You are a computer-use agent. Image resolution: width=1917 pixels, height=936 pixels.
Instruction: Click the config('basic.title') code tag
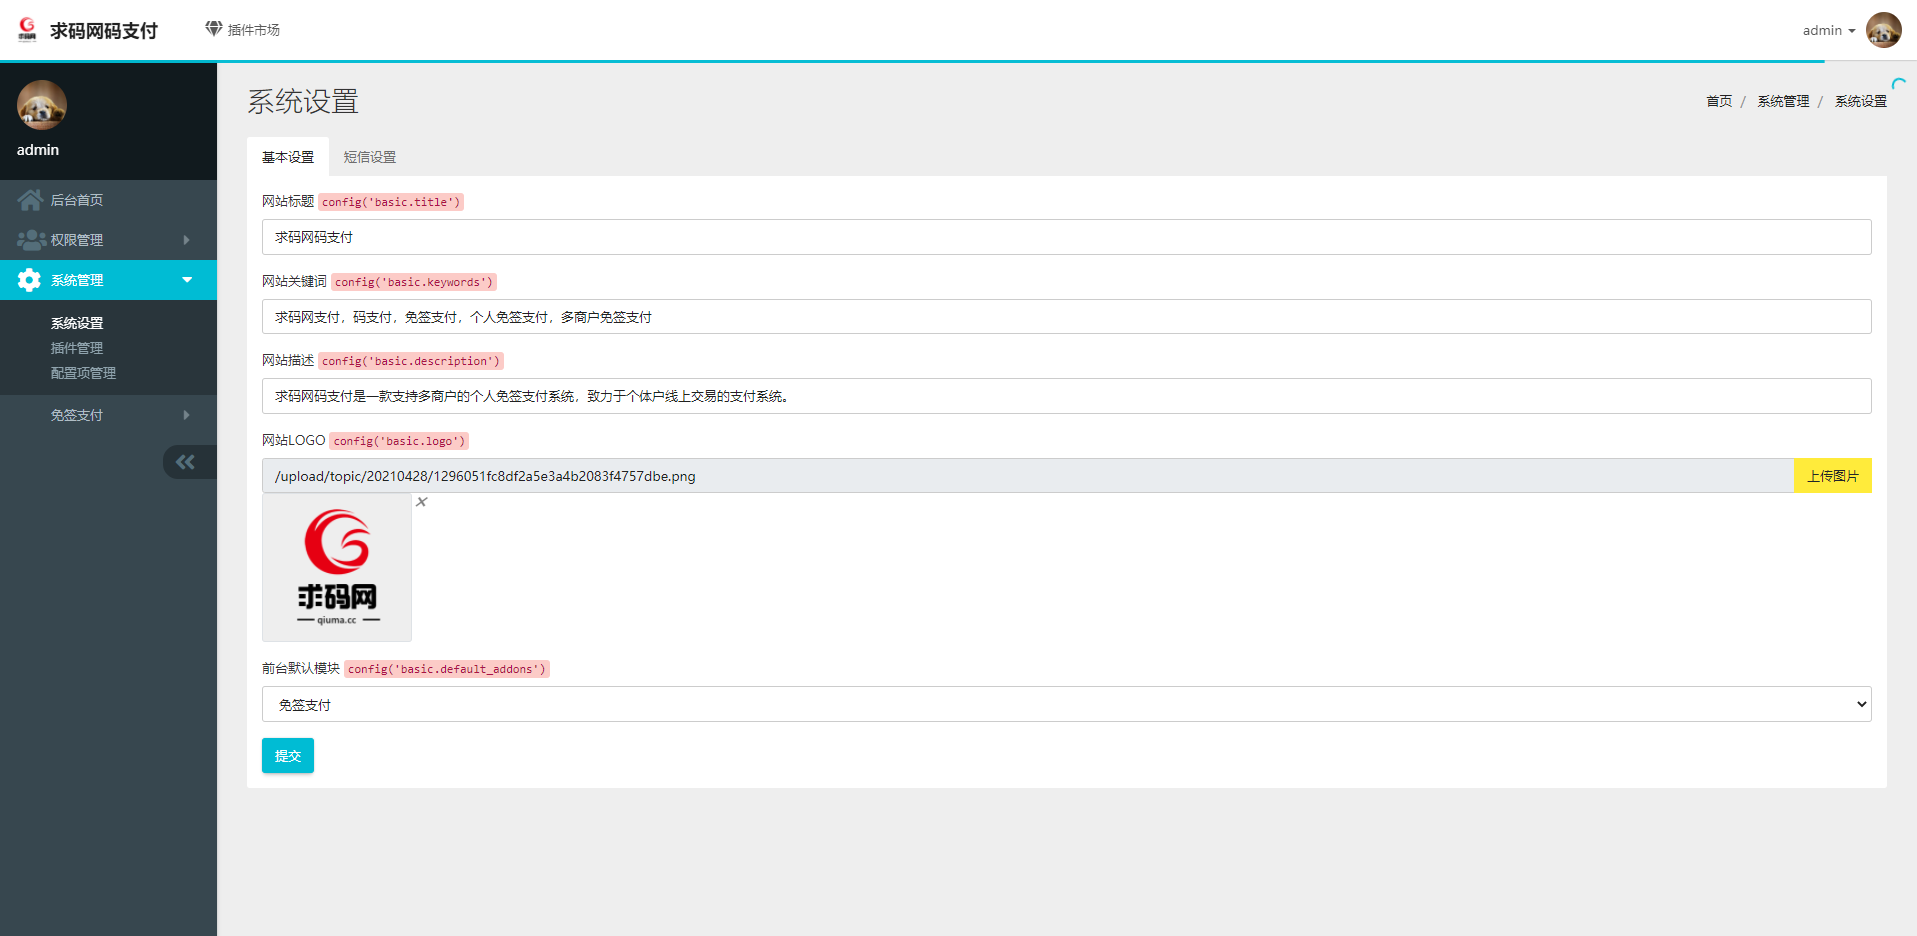(x=391, y=202)
